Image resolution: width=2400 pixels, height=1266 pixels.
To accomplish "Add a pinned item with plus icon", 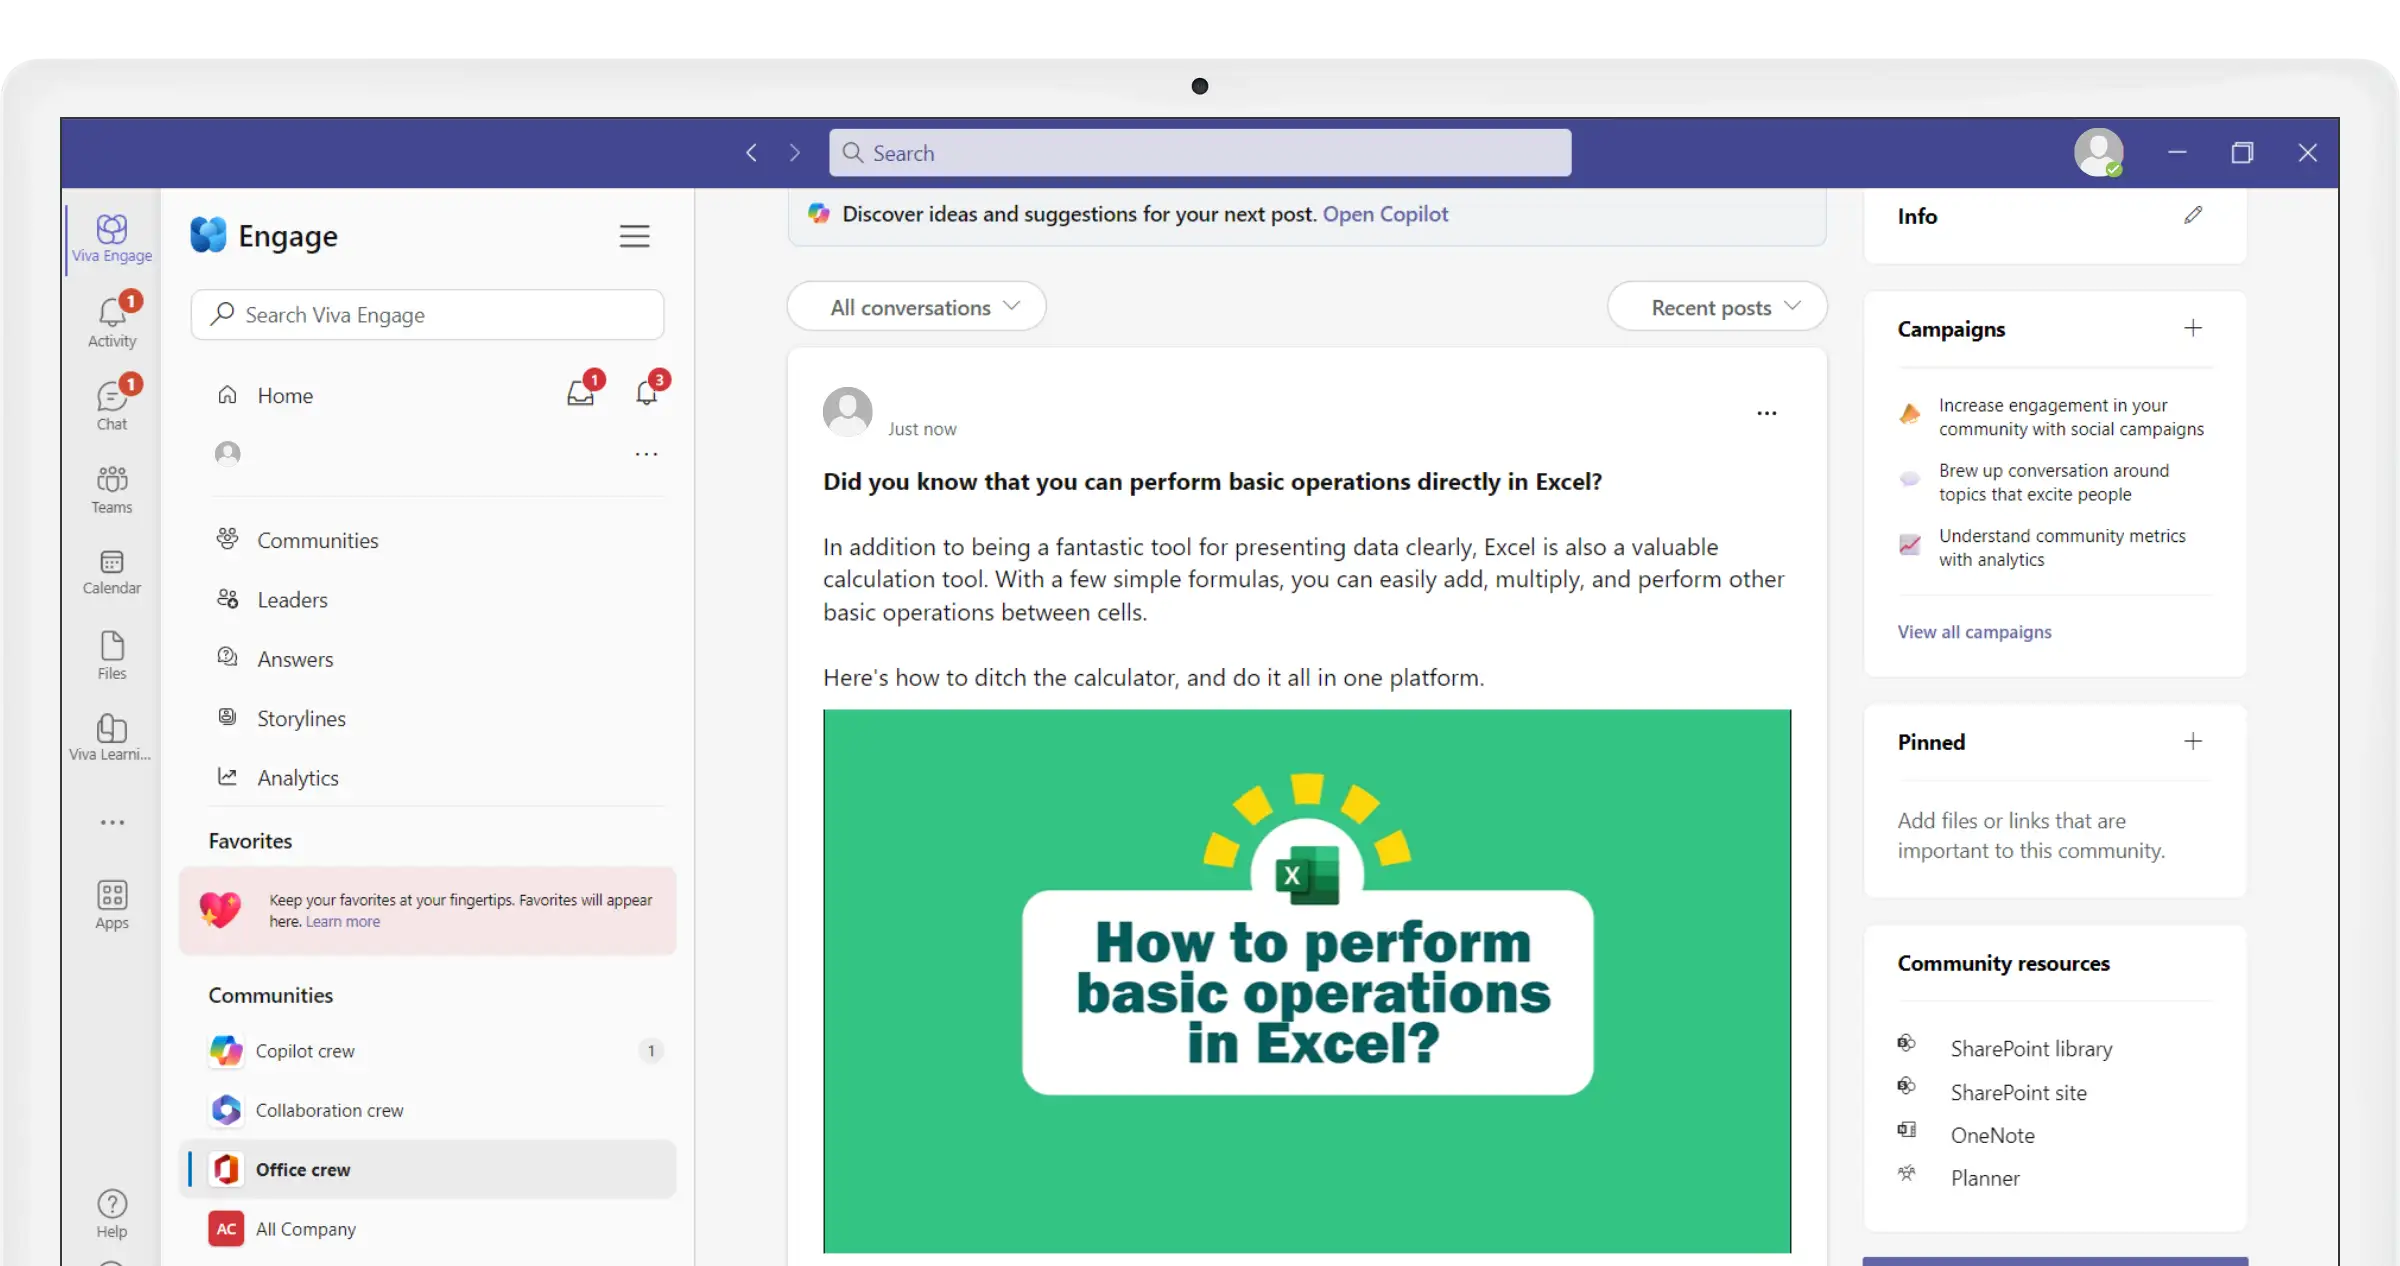I will point(2193,741).
